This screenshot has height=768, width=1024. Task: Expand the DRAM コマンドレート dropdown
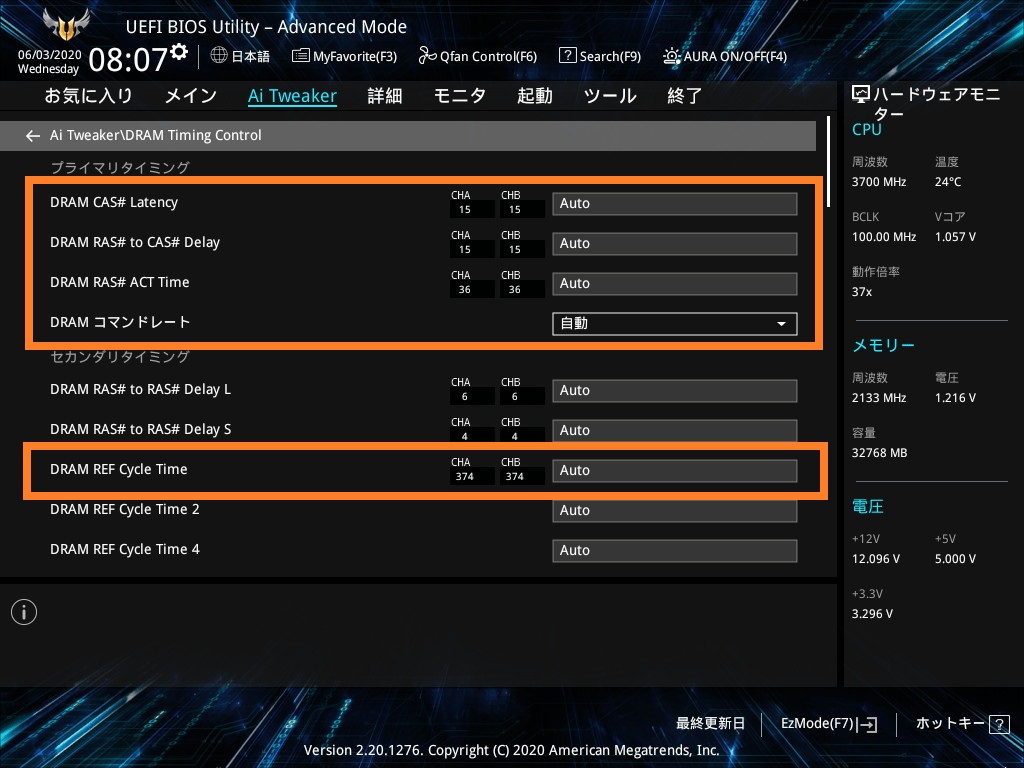[x=675, y=324]
